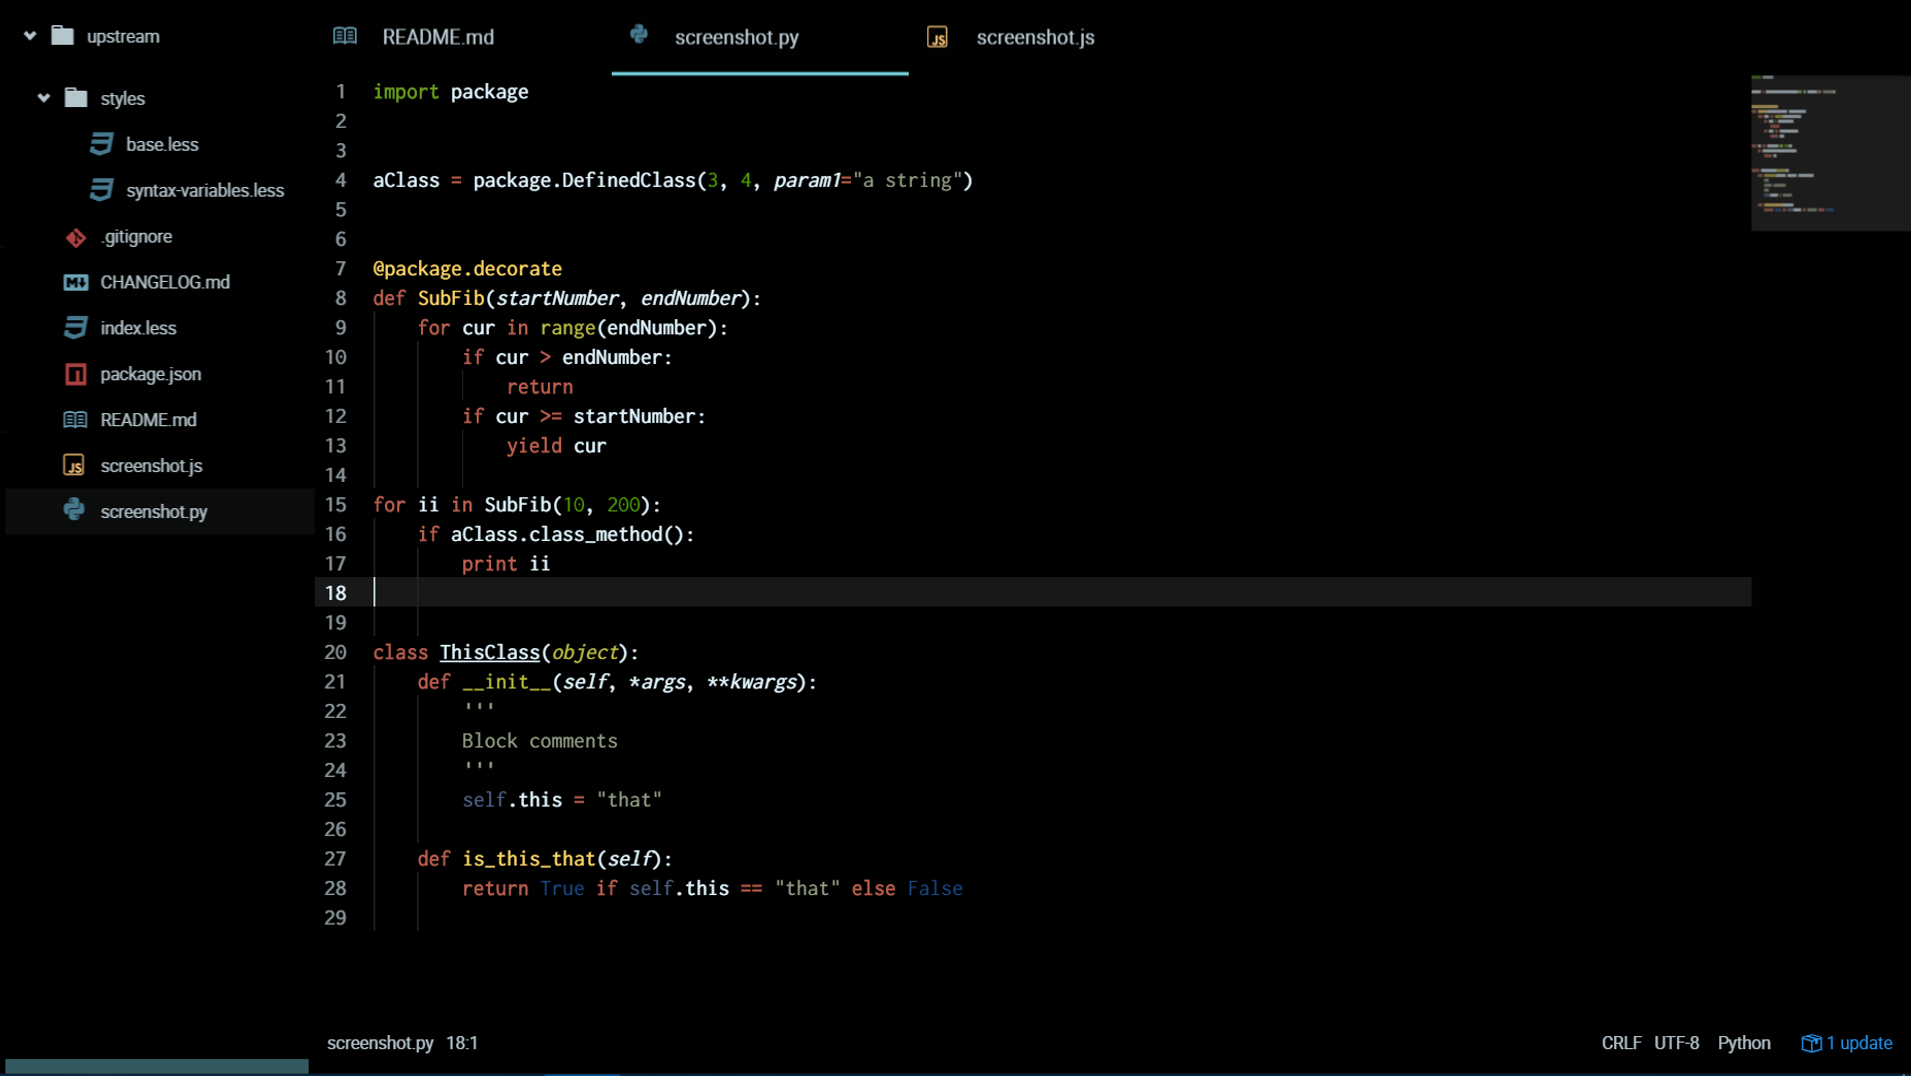Image resolution: width=1911 pixels, height=1076 pixels.
Task: Open .gitignore in the tree view
Action: coord(136,237)
